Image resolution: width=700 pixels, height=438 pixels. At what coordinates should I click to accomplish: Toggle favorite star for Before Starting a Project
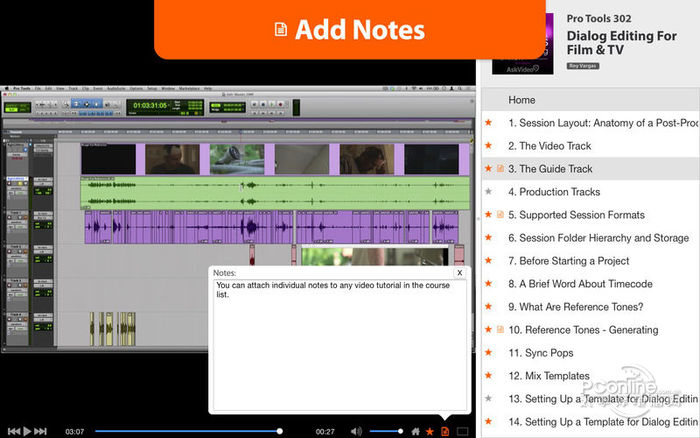pos(488,260)
